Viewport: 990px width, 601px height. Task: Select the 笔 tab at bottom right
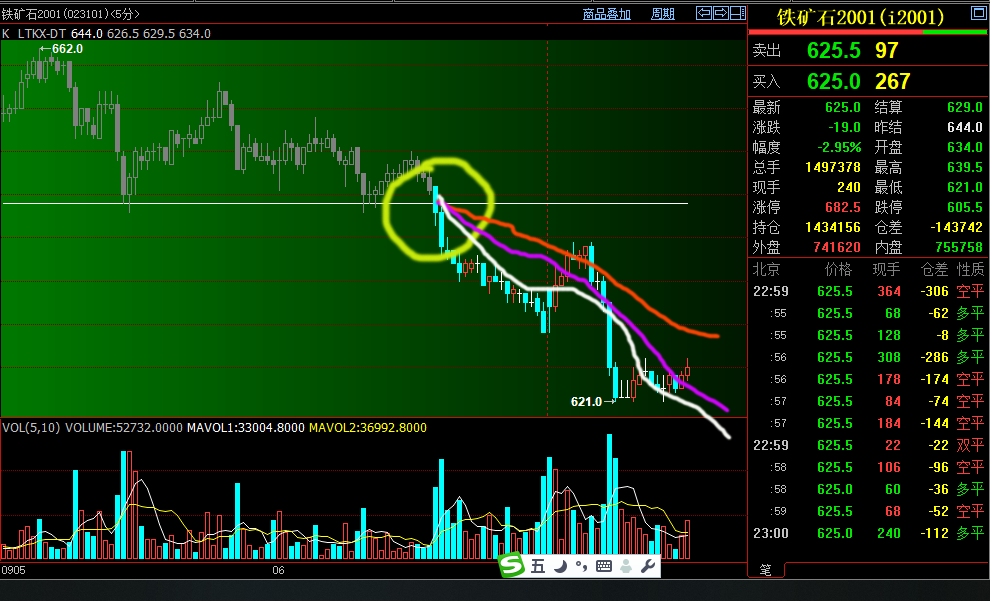[x=766, y=570]
